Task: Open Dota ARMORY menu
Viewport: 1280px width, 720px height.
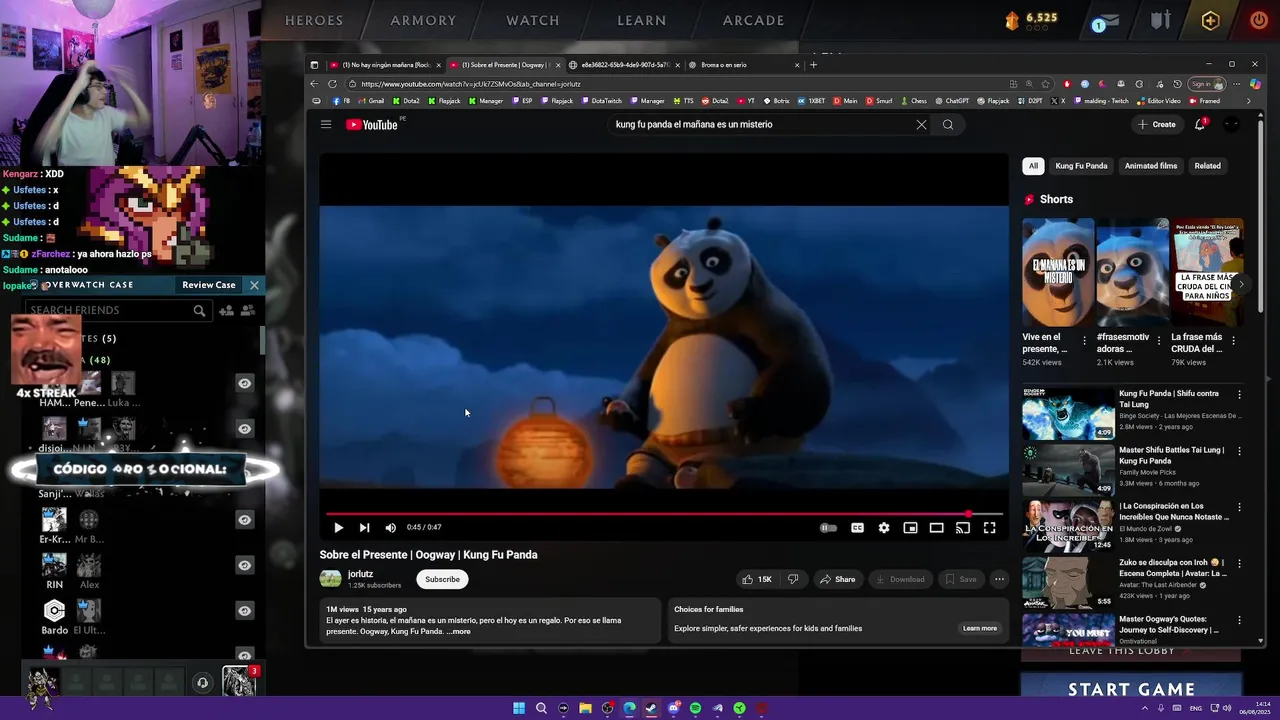Action: click(x=423, y=20)
